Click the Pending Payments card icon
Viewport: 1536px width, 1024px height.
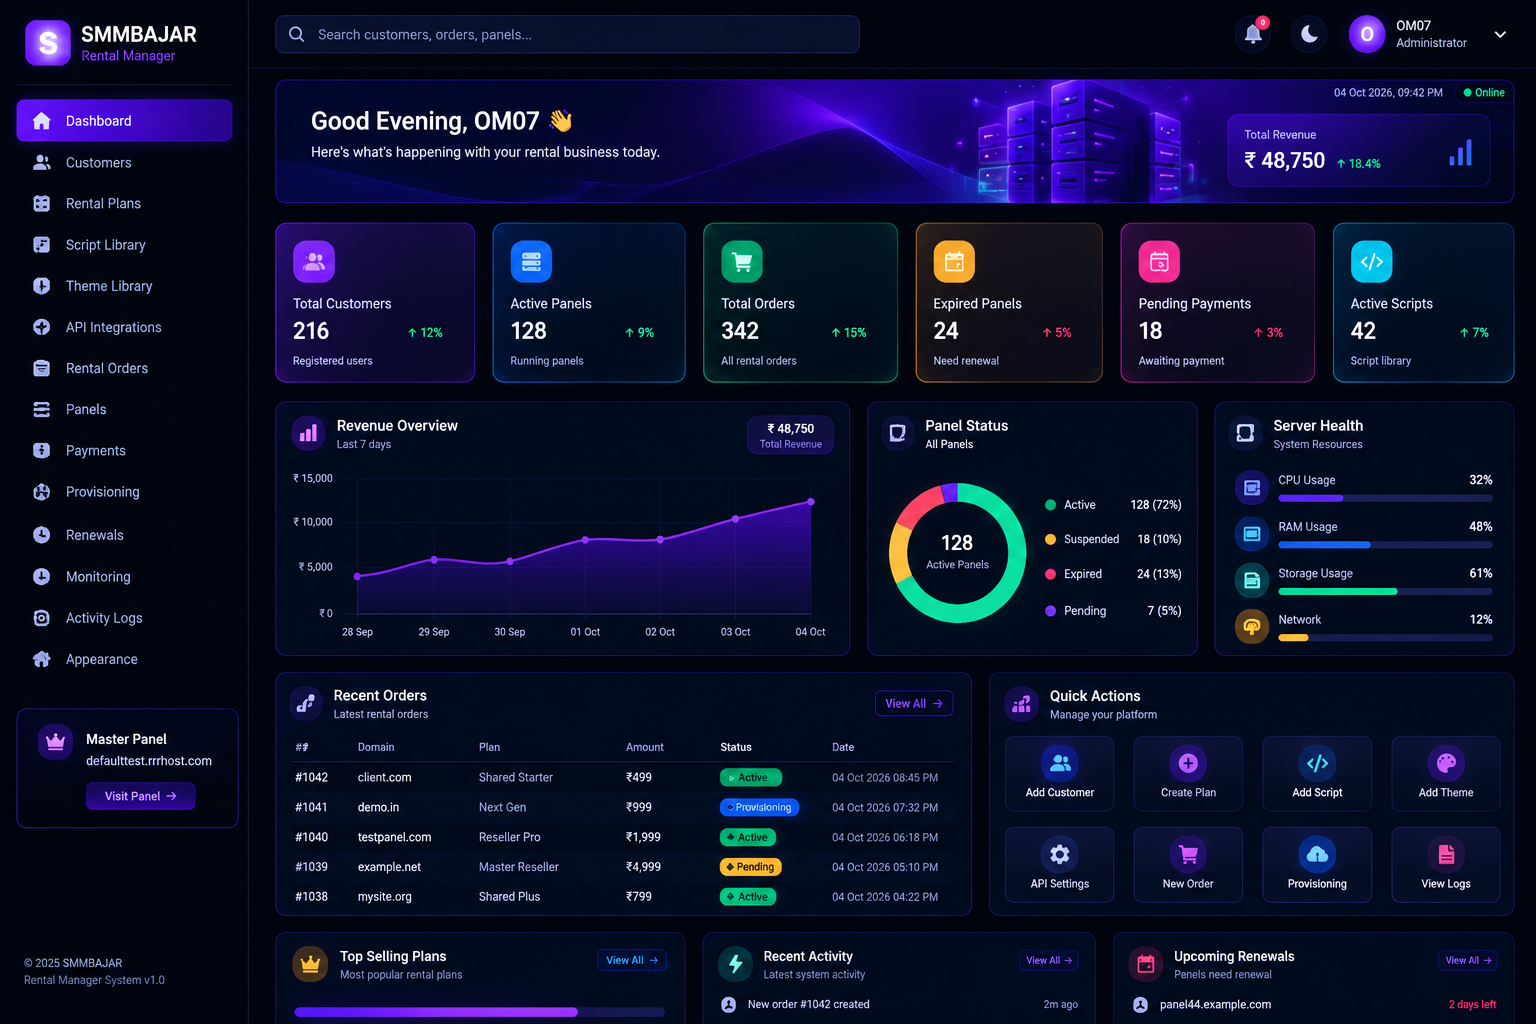1159,262
